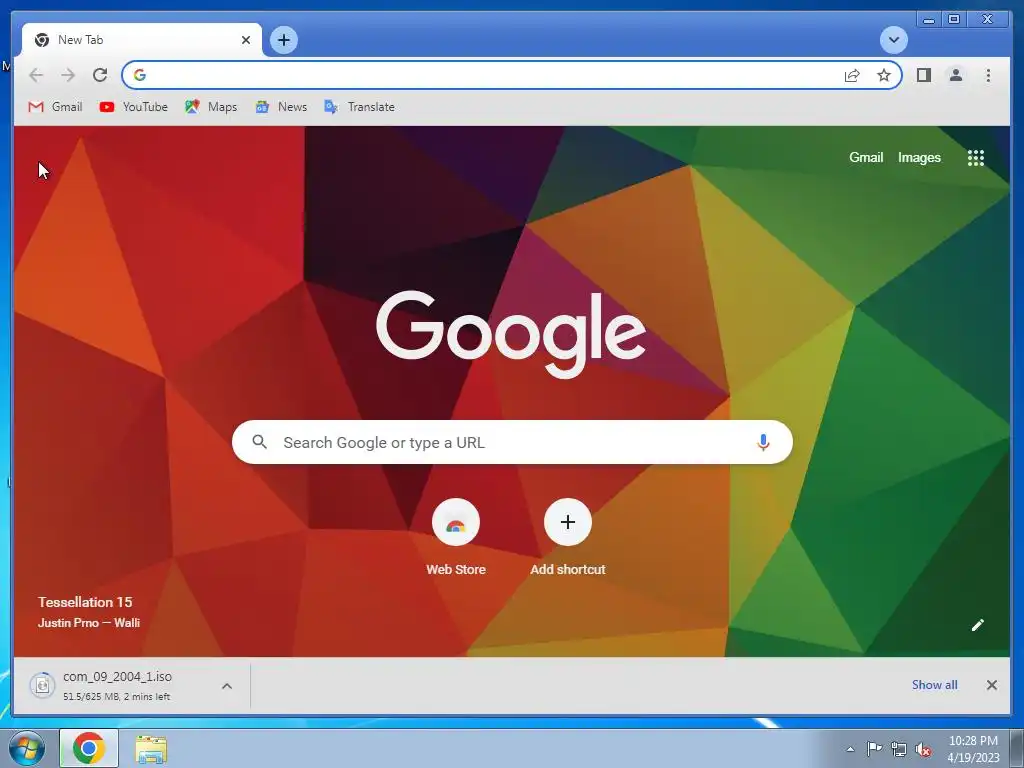1024x768 pixels.
Task: Expand download options chevron for iso file
Action: 227,686
